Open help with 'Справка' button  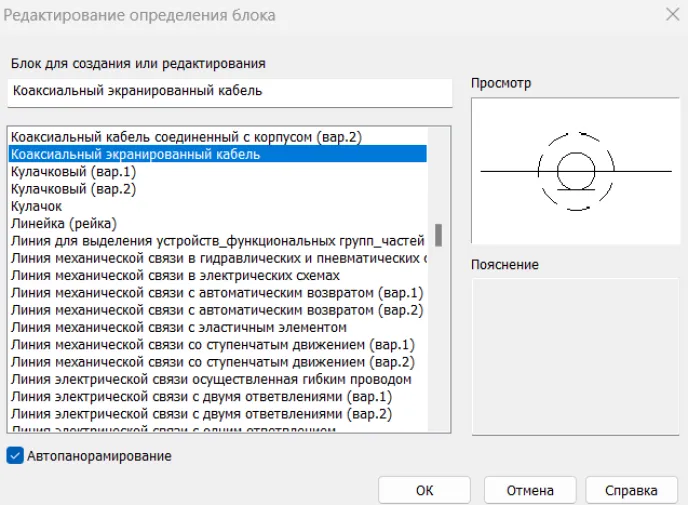click(x=630, y=491)
